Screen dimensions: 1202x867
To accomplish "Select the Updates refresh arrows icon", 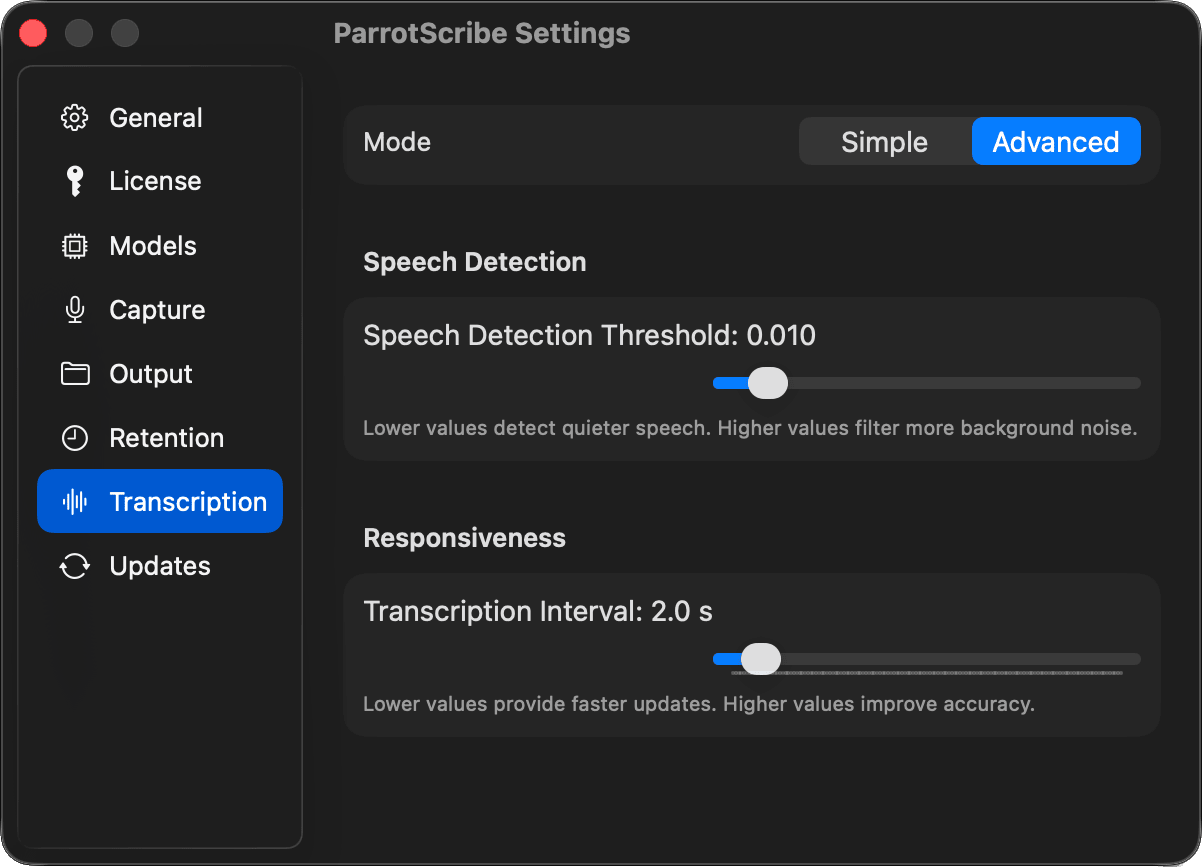I will pos(75,566).
